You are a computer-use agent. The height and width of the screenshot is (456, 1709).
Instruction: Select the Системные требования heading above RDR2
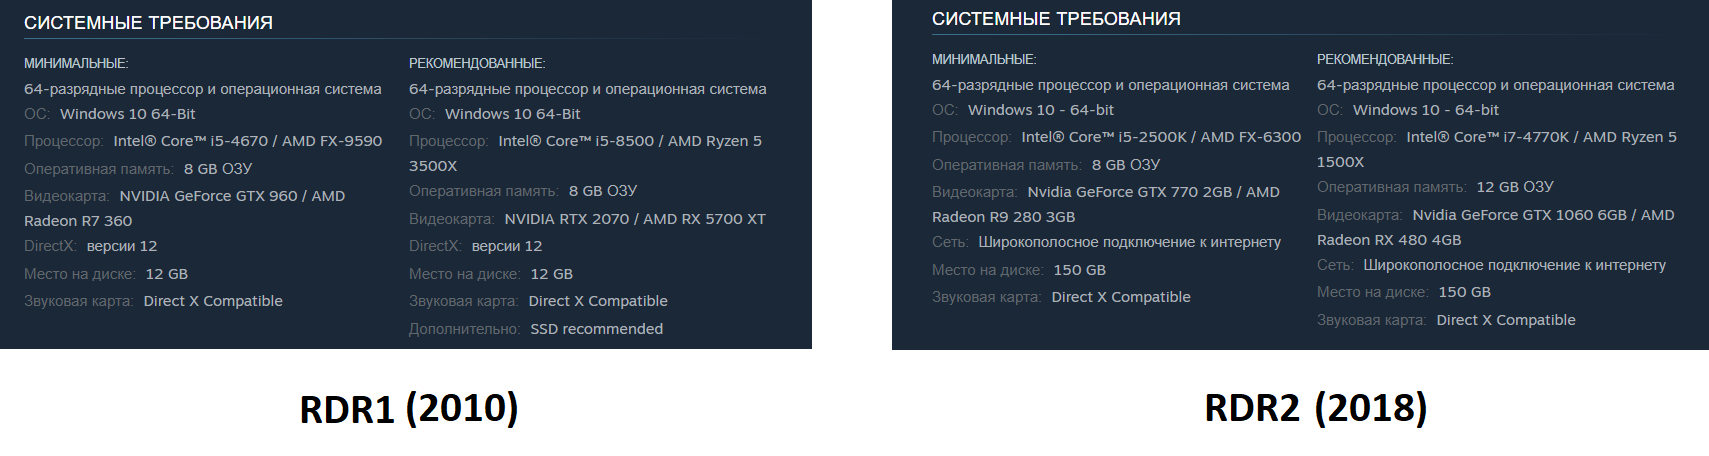point(1056,19)
